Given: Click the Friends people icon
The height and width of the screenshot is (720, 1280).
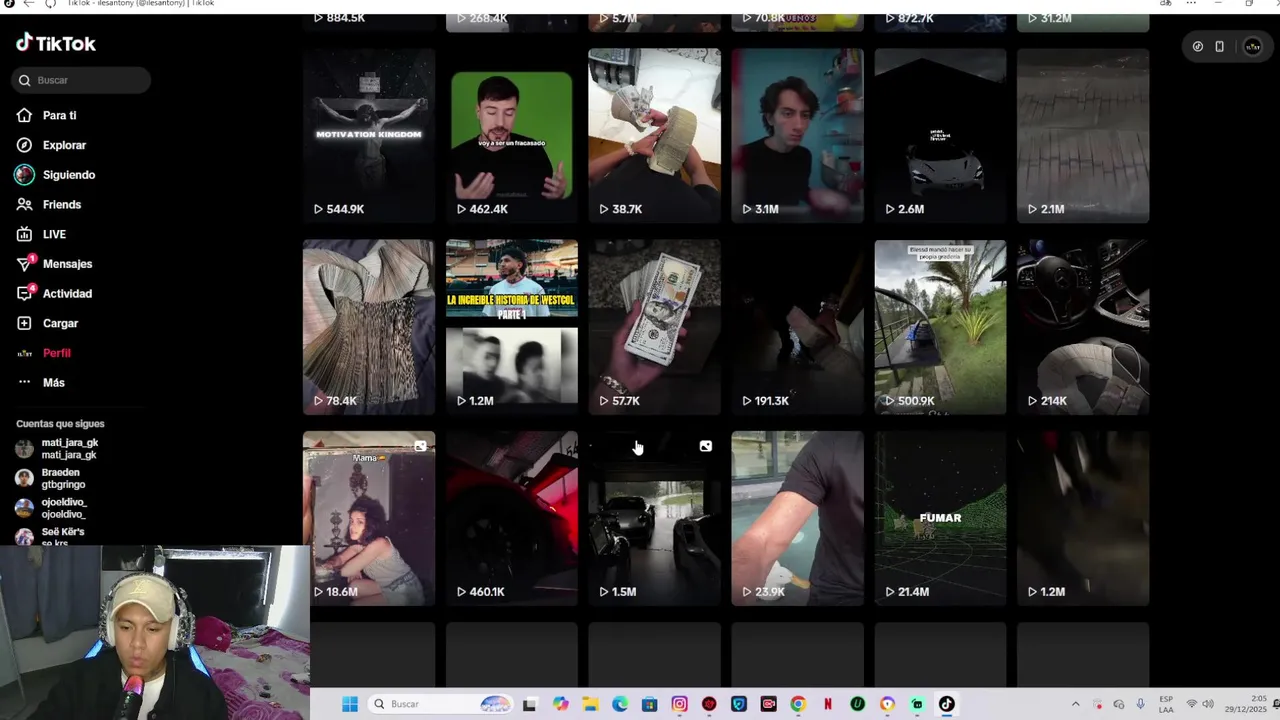Looking at the screenshot, I should (24, 204).
